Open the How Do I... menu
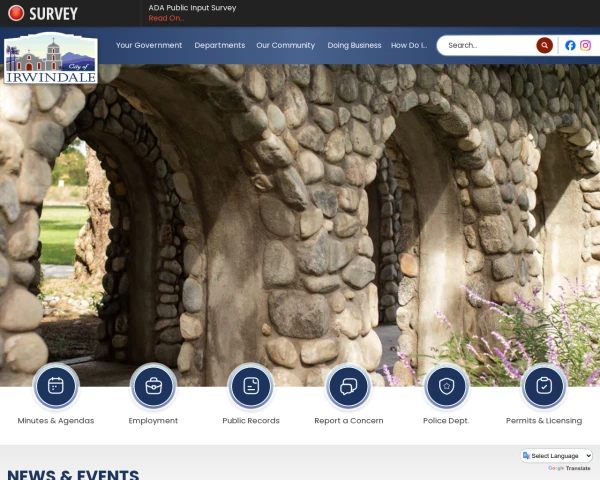Screen dimensions: 600x480 click(x=409, y=45)
